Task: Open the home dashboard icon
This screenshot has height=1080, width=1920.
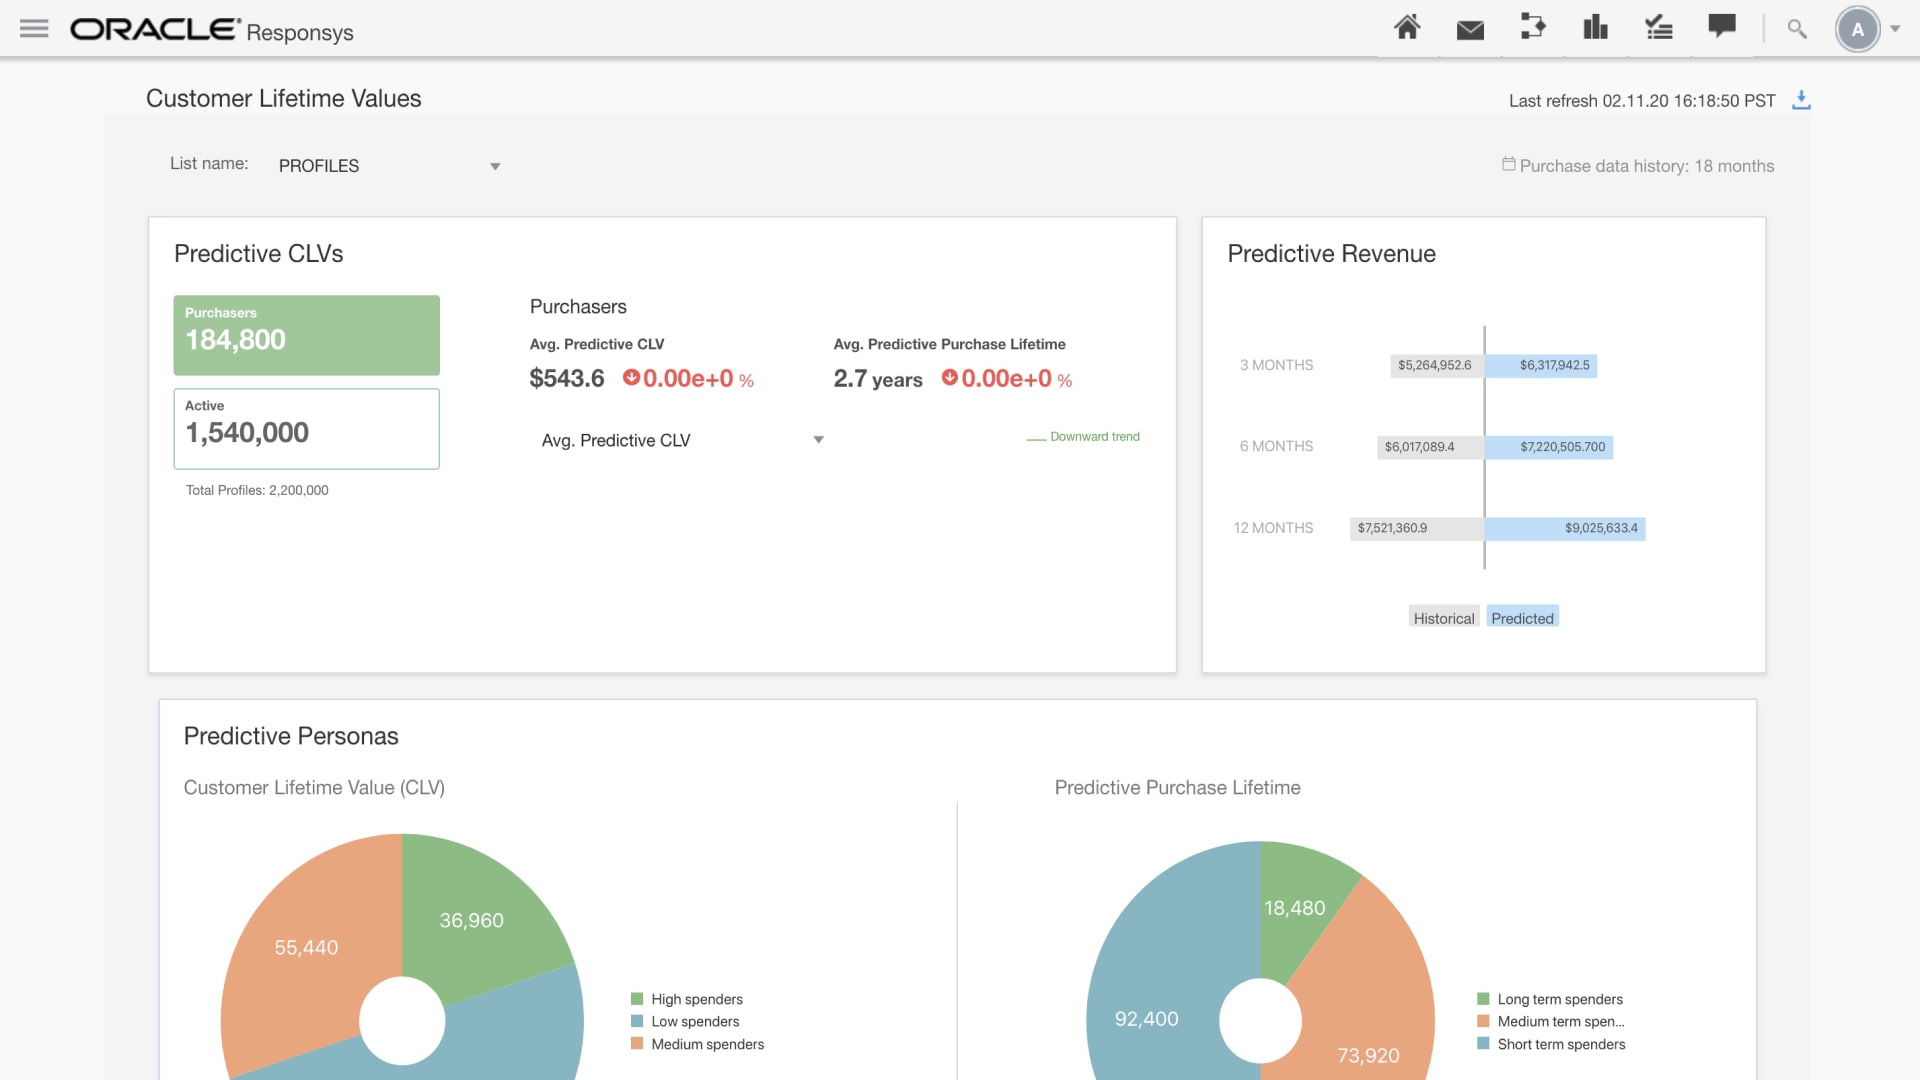Action: (x=1407, y=28)
